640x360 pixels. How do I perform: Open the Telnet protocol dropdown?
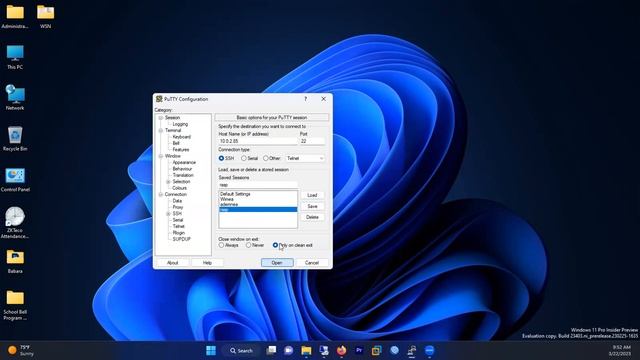pyautogui.click(x=305, y=158)
